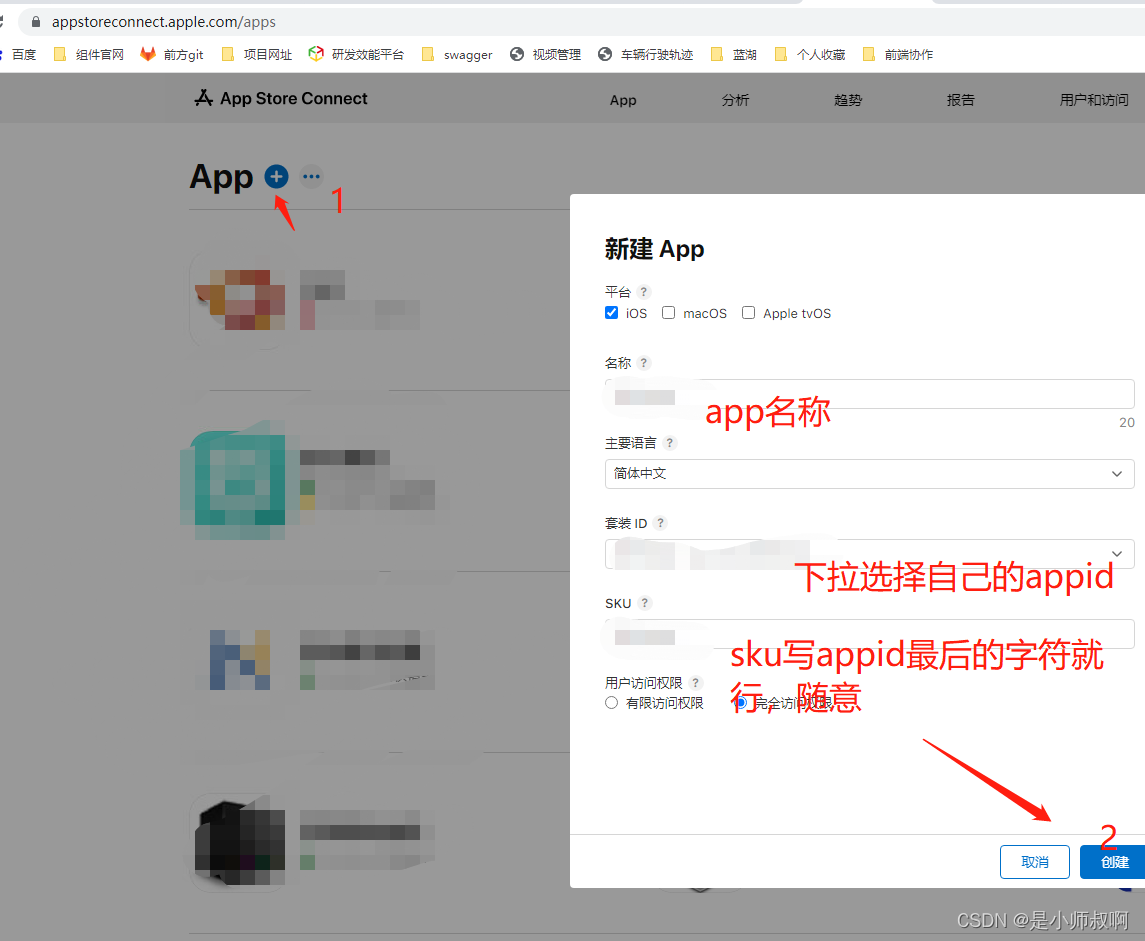1145x941 pixels.
Task: Click the help icon next to 套装 ID
Action: tap(660, 523)
